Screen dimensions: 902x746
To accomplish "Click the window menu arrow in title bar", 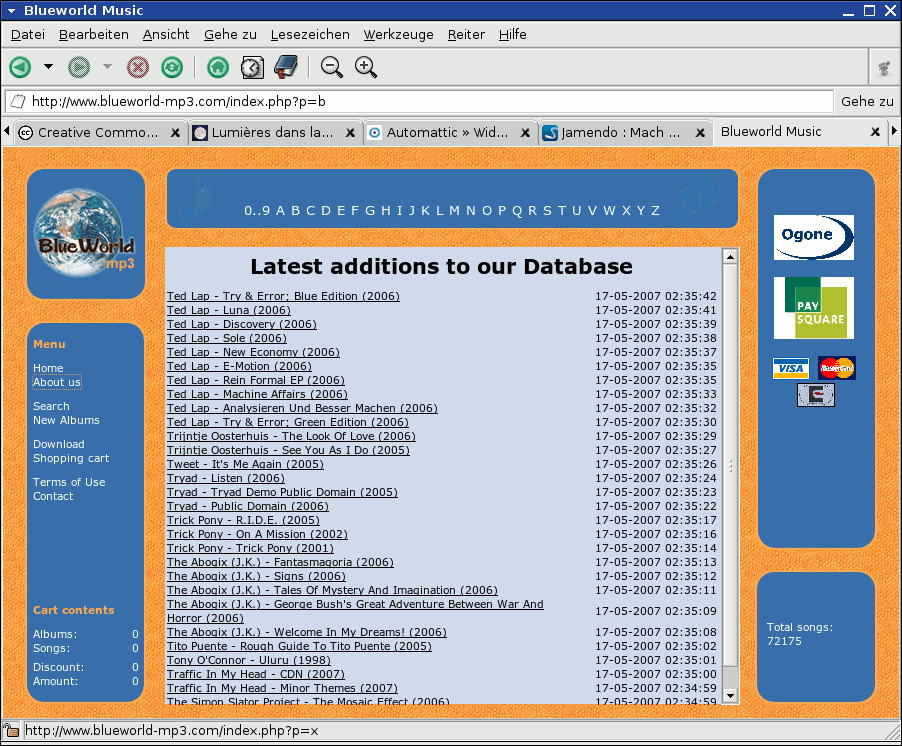I will [x=12, y=10].
